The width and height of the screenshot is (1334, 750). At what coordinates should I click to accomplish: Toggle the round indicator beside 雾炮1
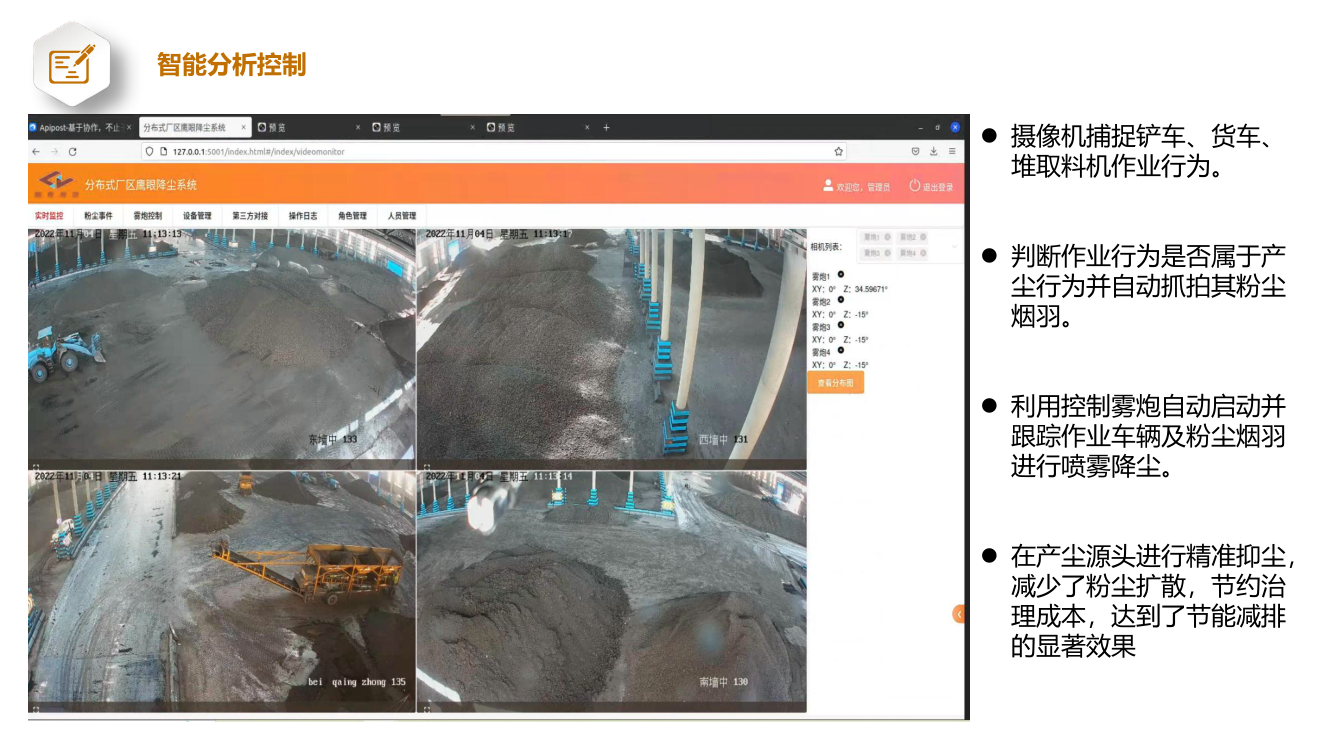pos(841,274)
